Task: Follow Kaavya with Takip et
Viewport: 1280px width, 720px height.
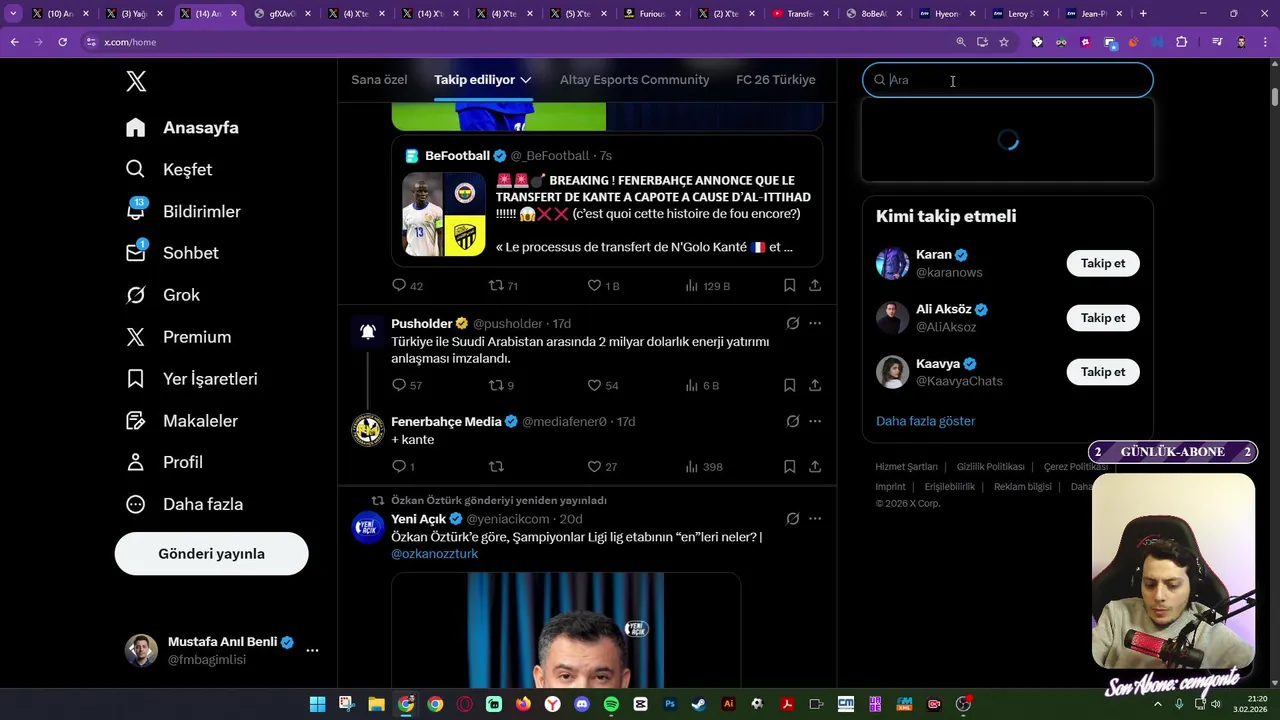Action: (1103, 372)
